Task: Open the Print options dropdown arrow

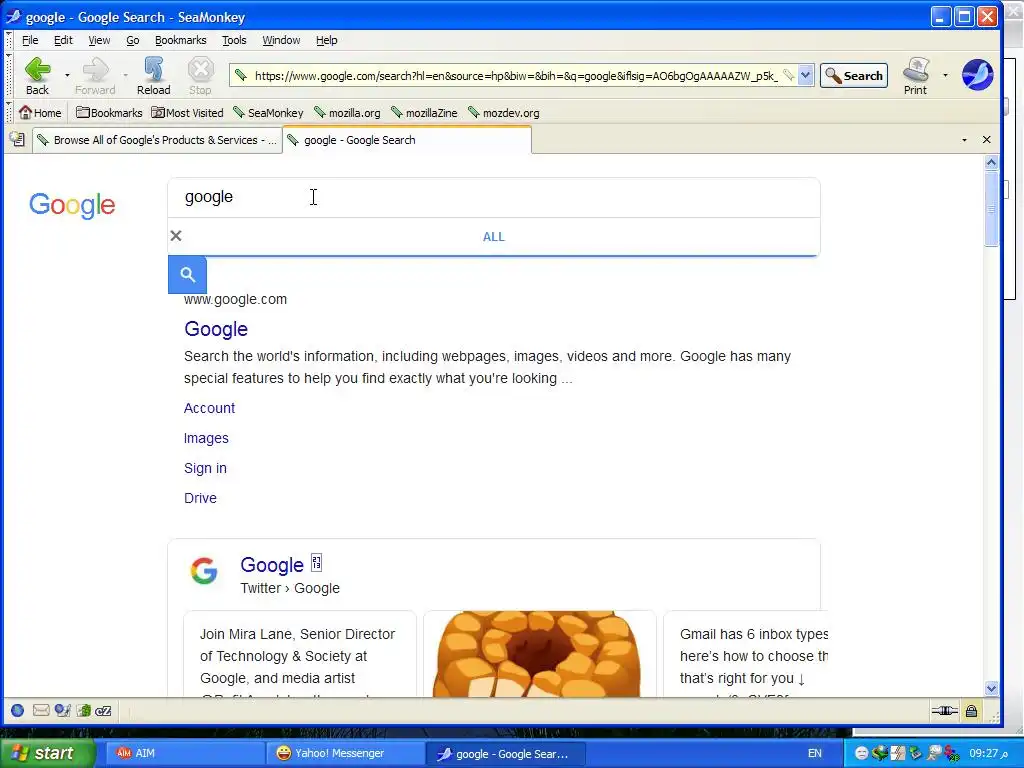Action: [x=945, y=75]
